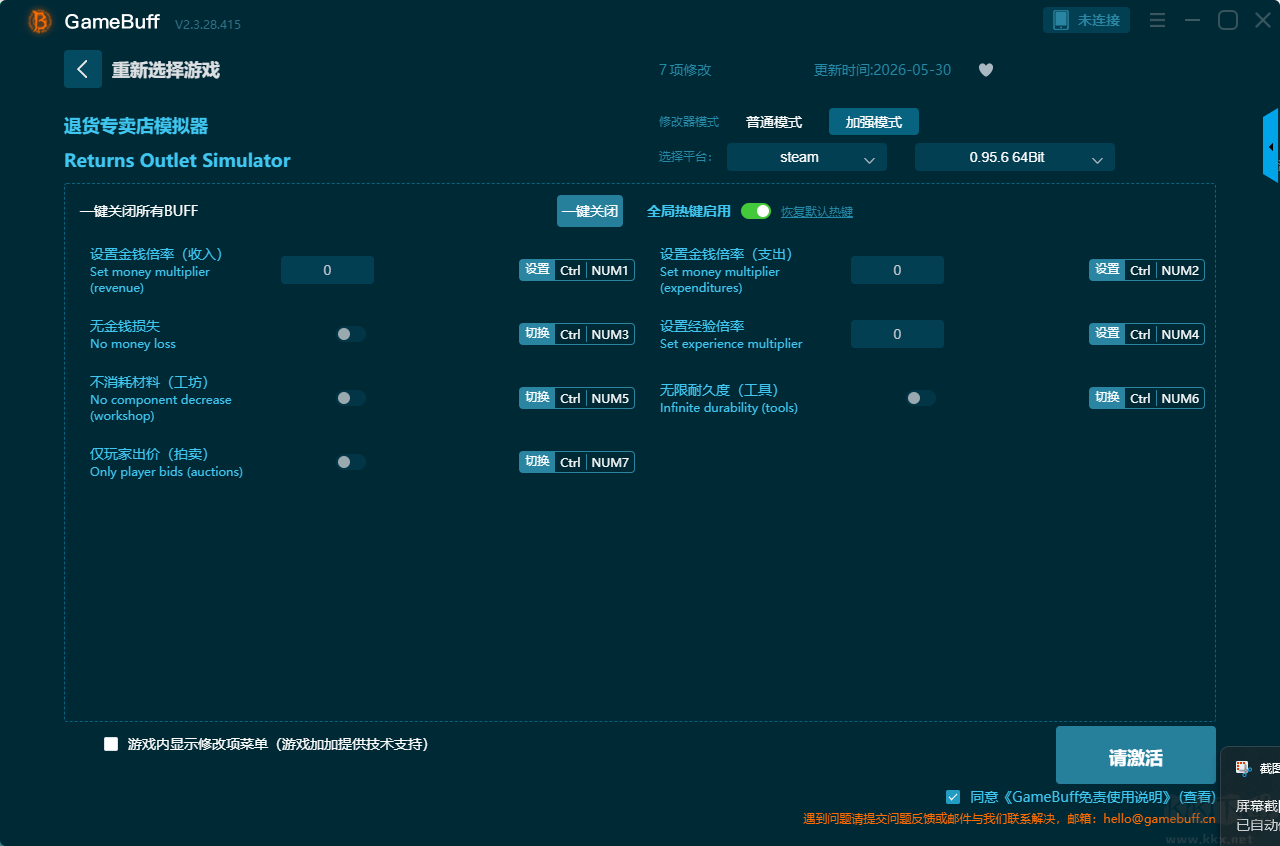
Task: Click 切换 button for Ctrl NUM3
Action: [537, 334]
